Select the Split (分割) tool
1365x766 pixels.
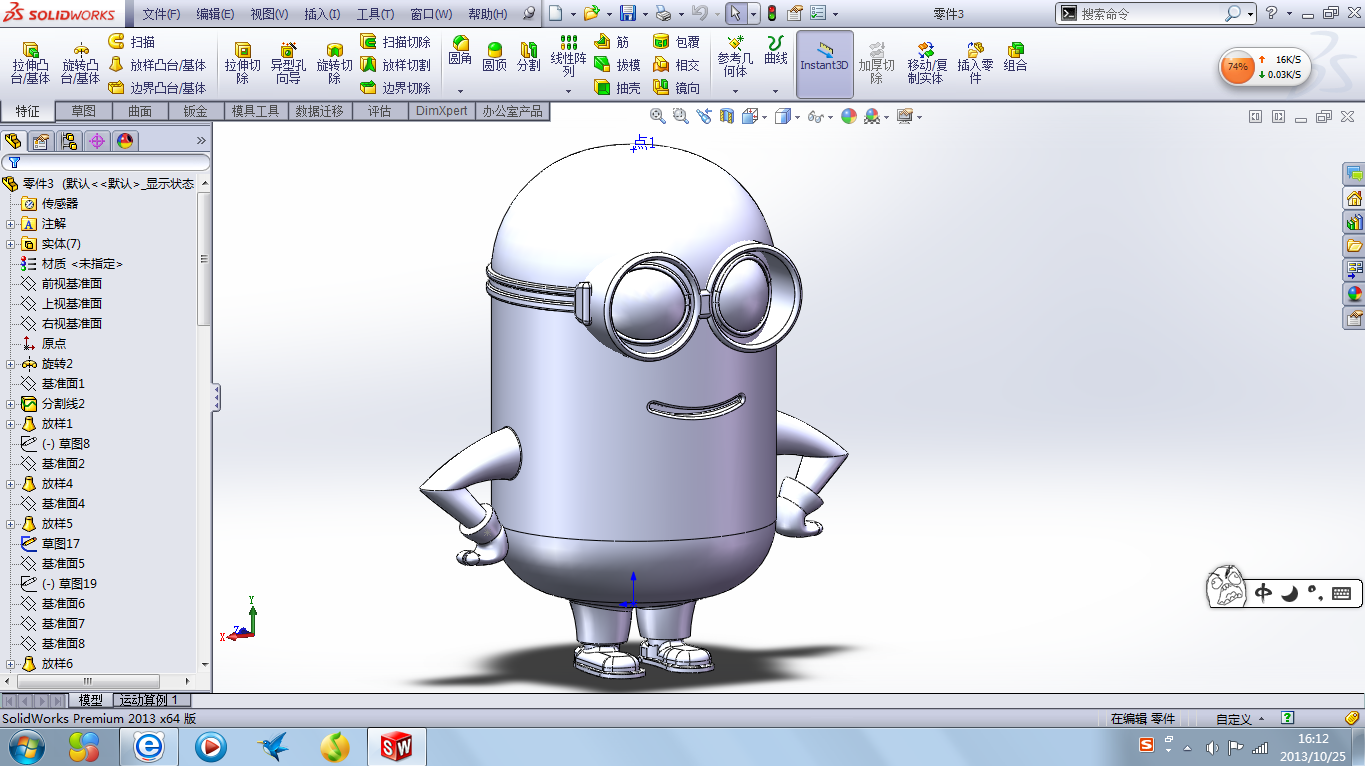(x=528, y=57)
